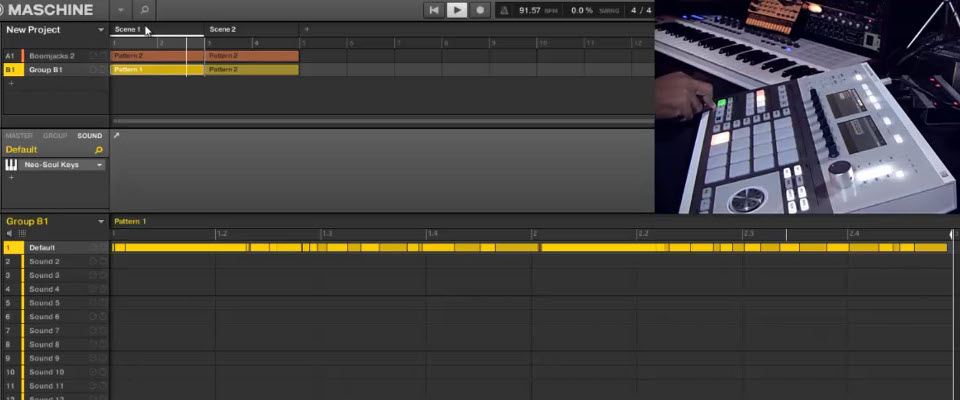Add a plug-in slot below Neo-Soul Keys

point(10,178)
